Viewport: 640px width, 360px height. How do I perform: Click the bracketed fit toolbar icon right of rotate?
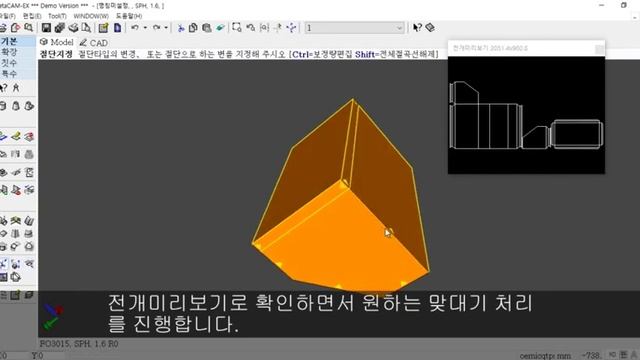pyautogui.click(x=264, y=28)
